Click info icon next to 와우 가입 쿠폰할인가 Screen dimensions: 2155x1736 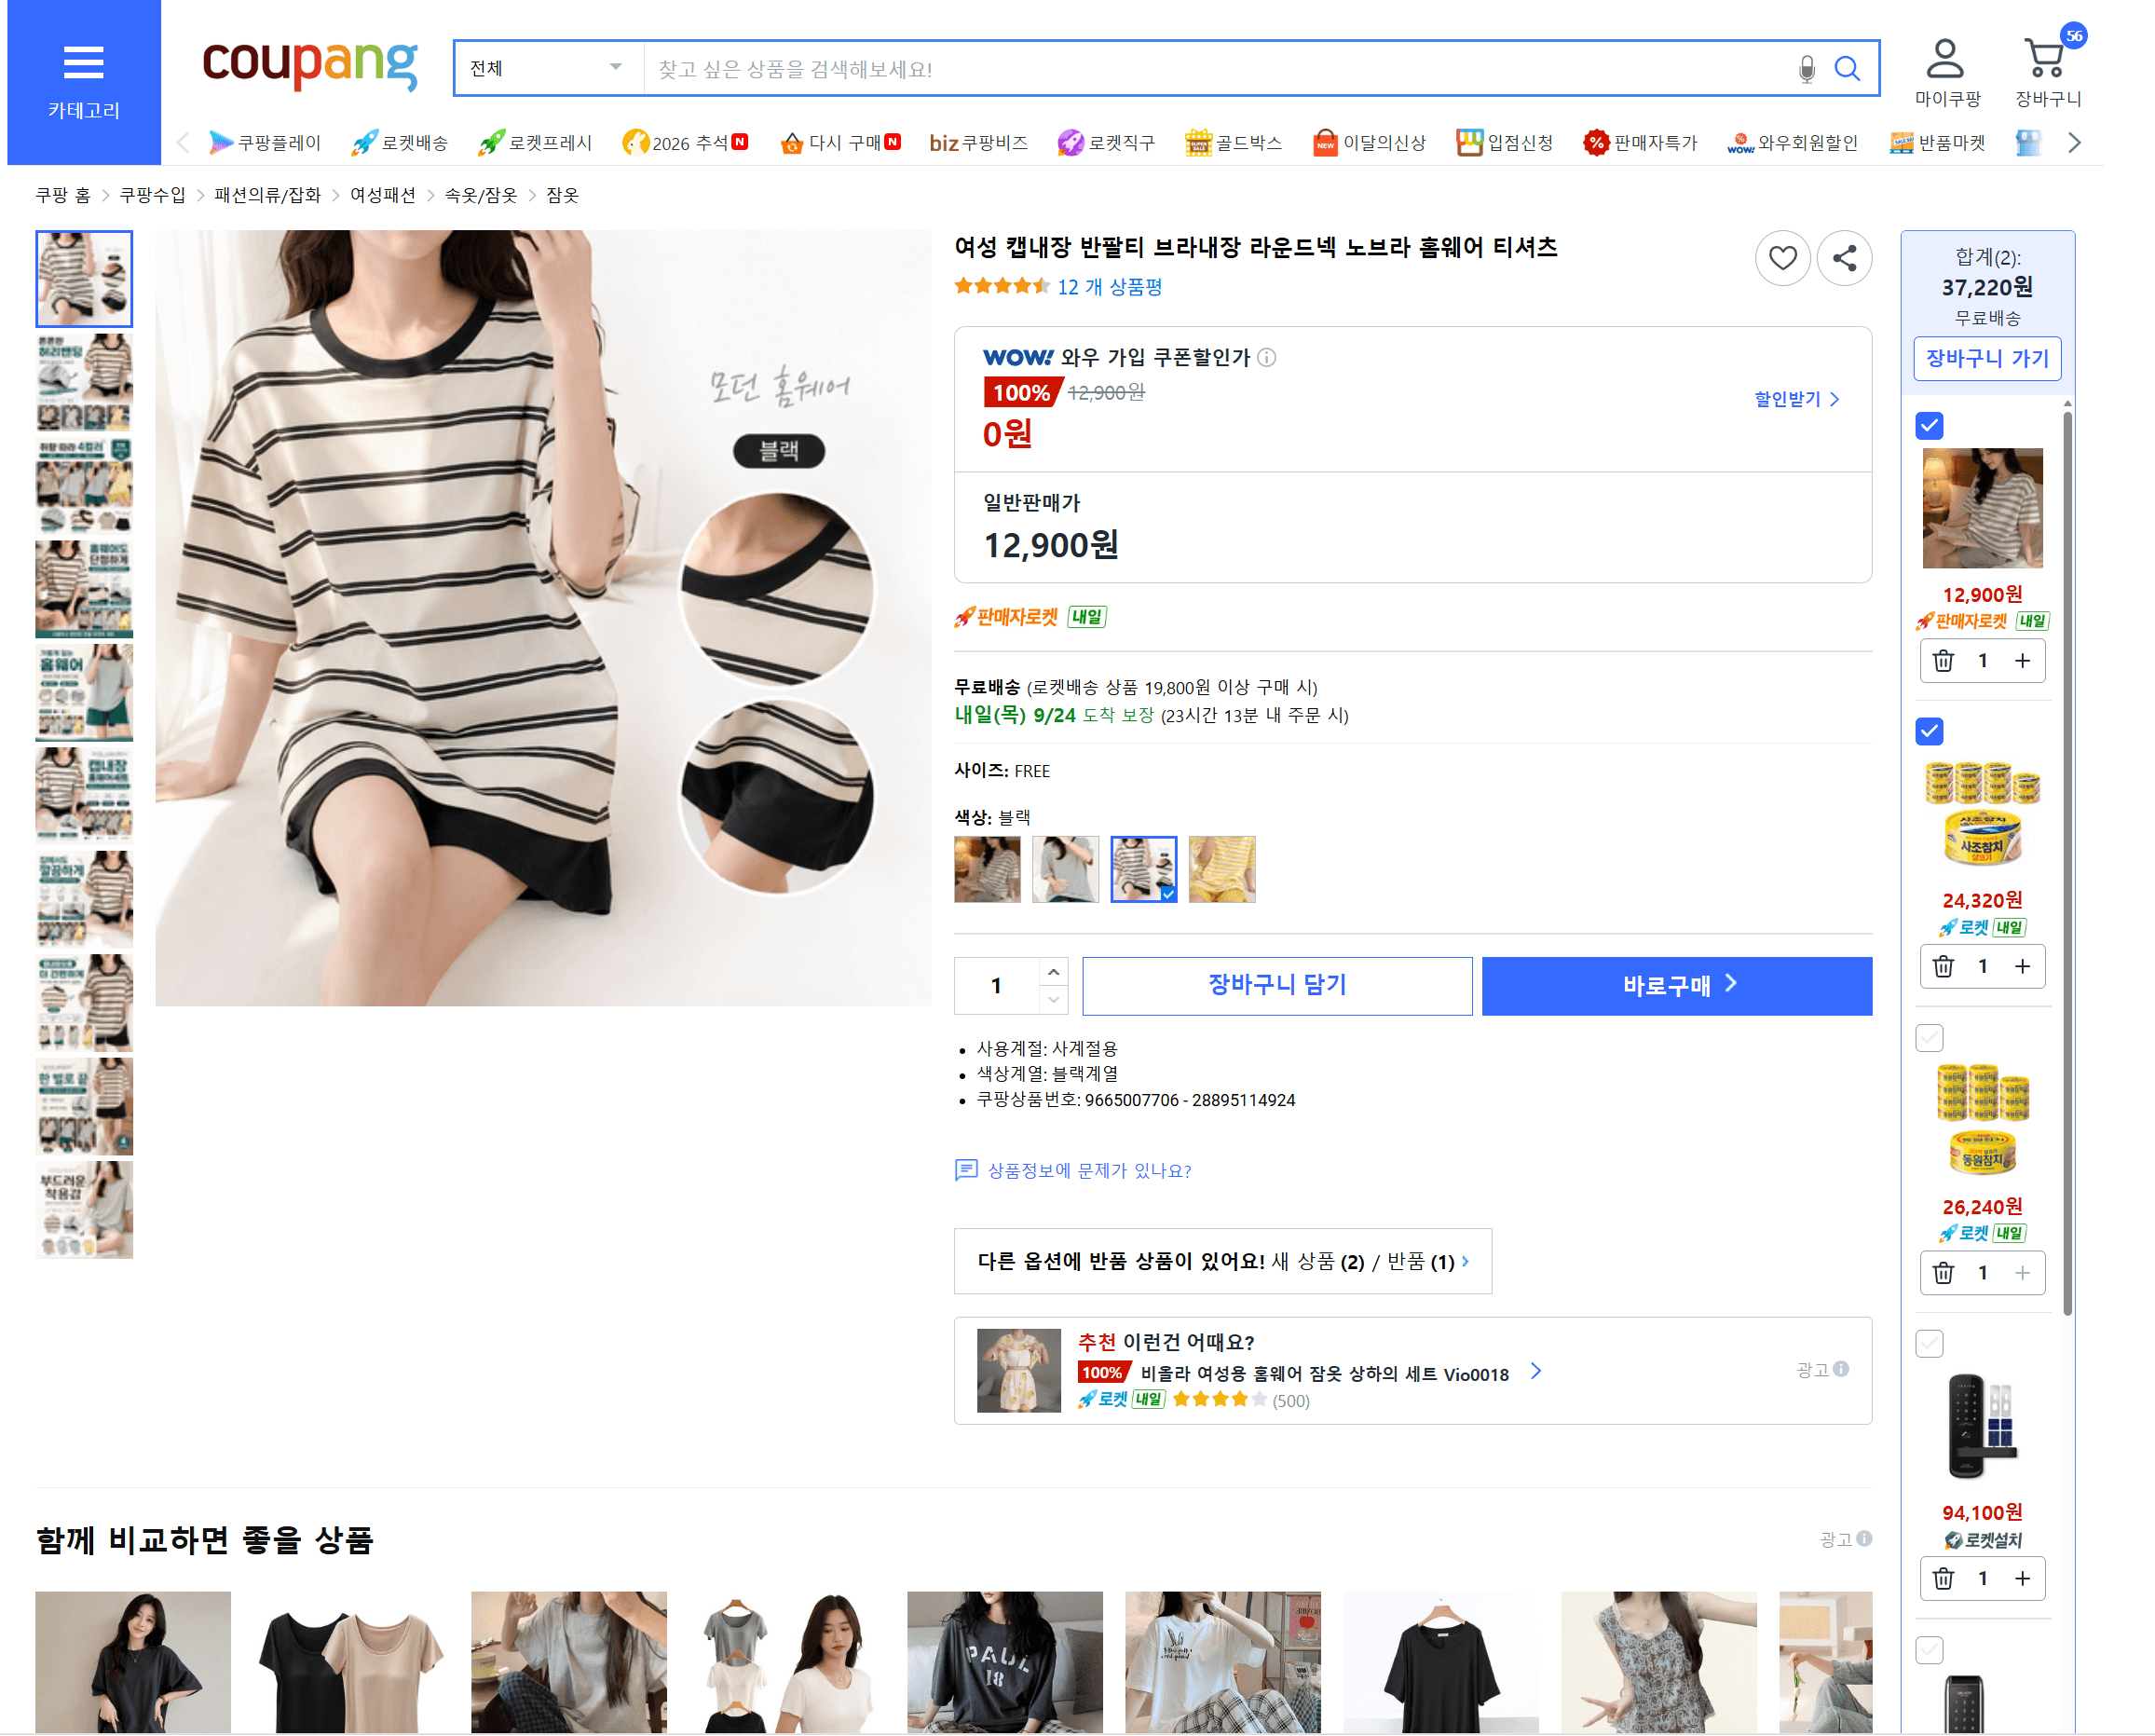tap(1266, 358)
